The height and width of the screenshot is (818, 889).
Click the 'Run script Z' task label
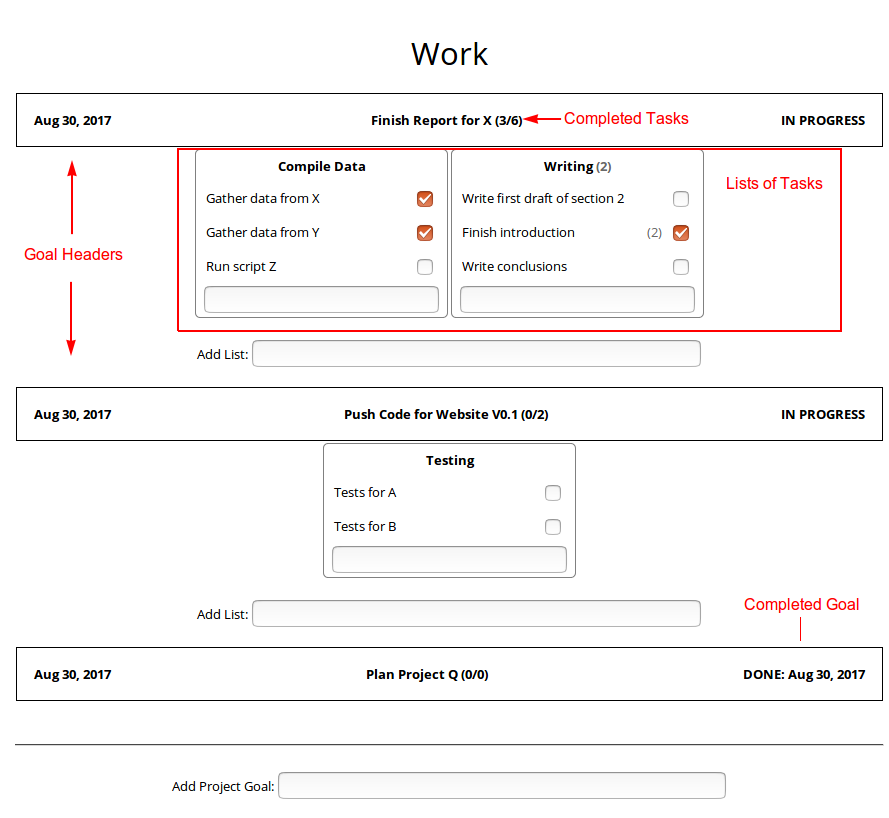click(x=241, y=267)
